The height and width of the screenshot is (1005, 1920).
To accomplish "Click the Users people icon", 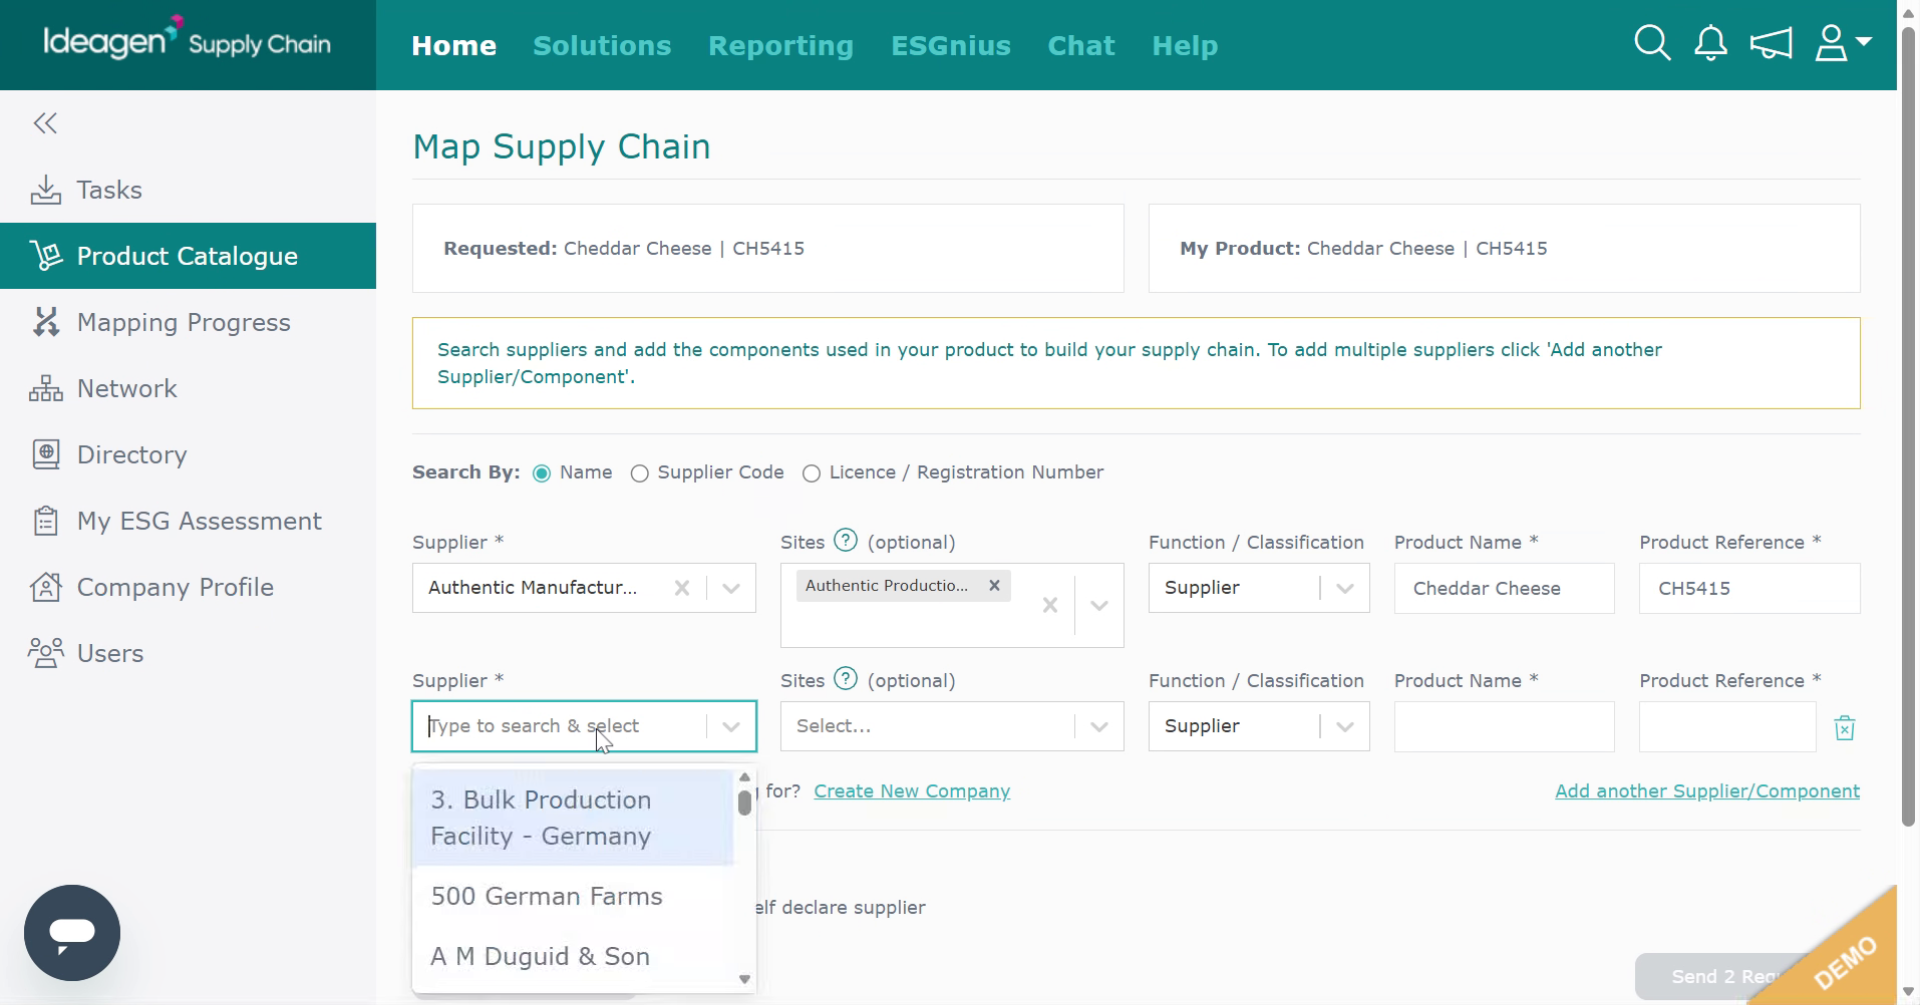I will pyautogui.click(x=45, y=653).
